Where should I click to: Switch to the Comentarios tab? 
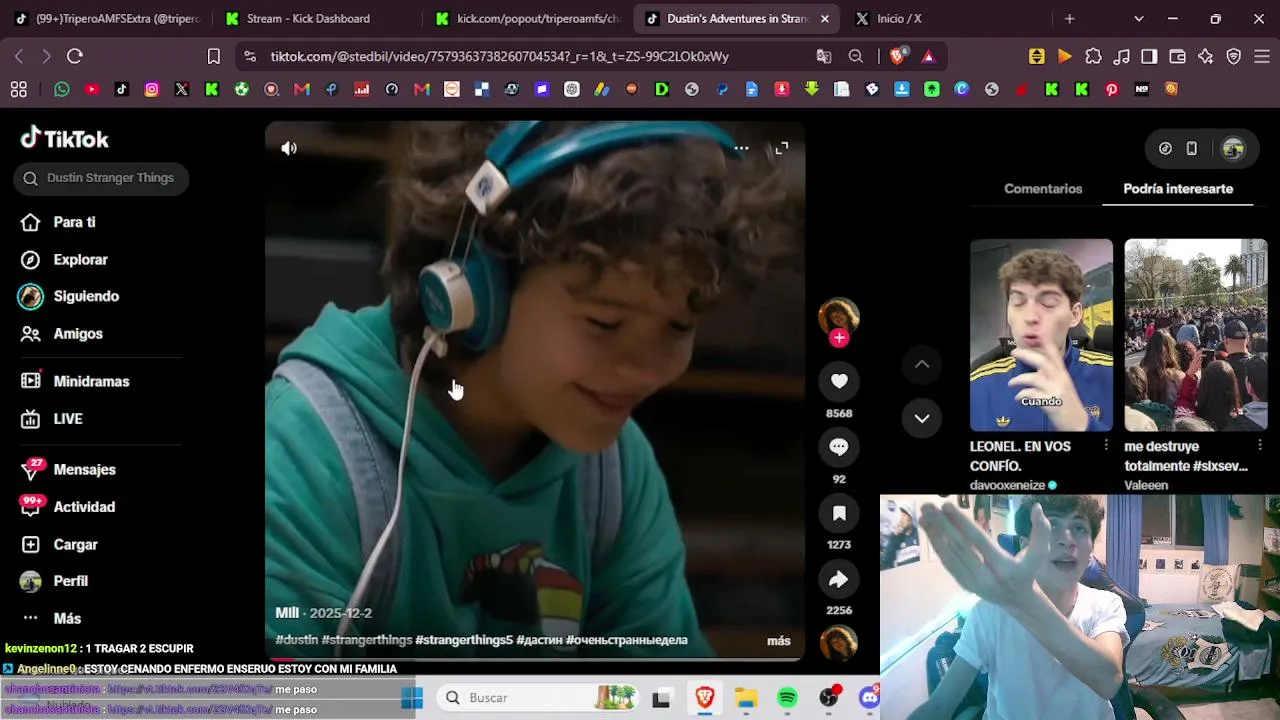(1043, 189)
